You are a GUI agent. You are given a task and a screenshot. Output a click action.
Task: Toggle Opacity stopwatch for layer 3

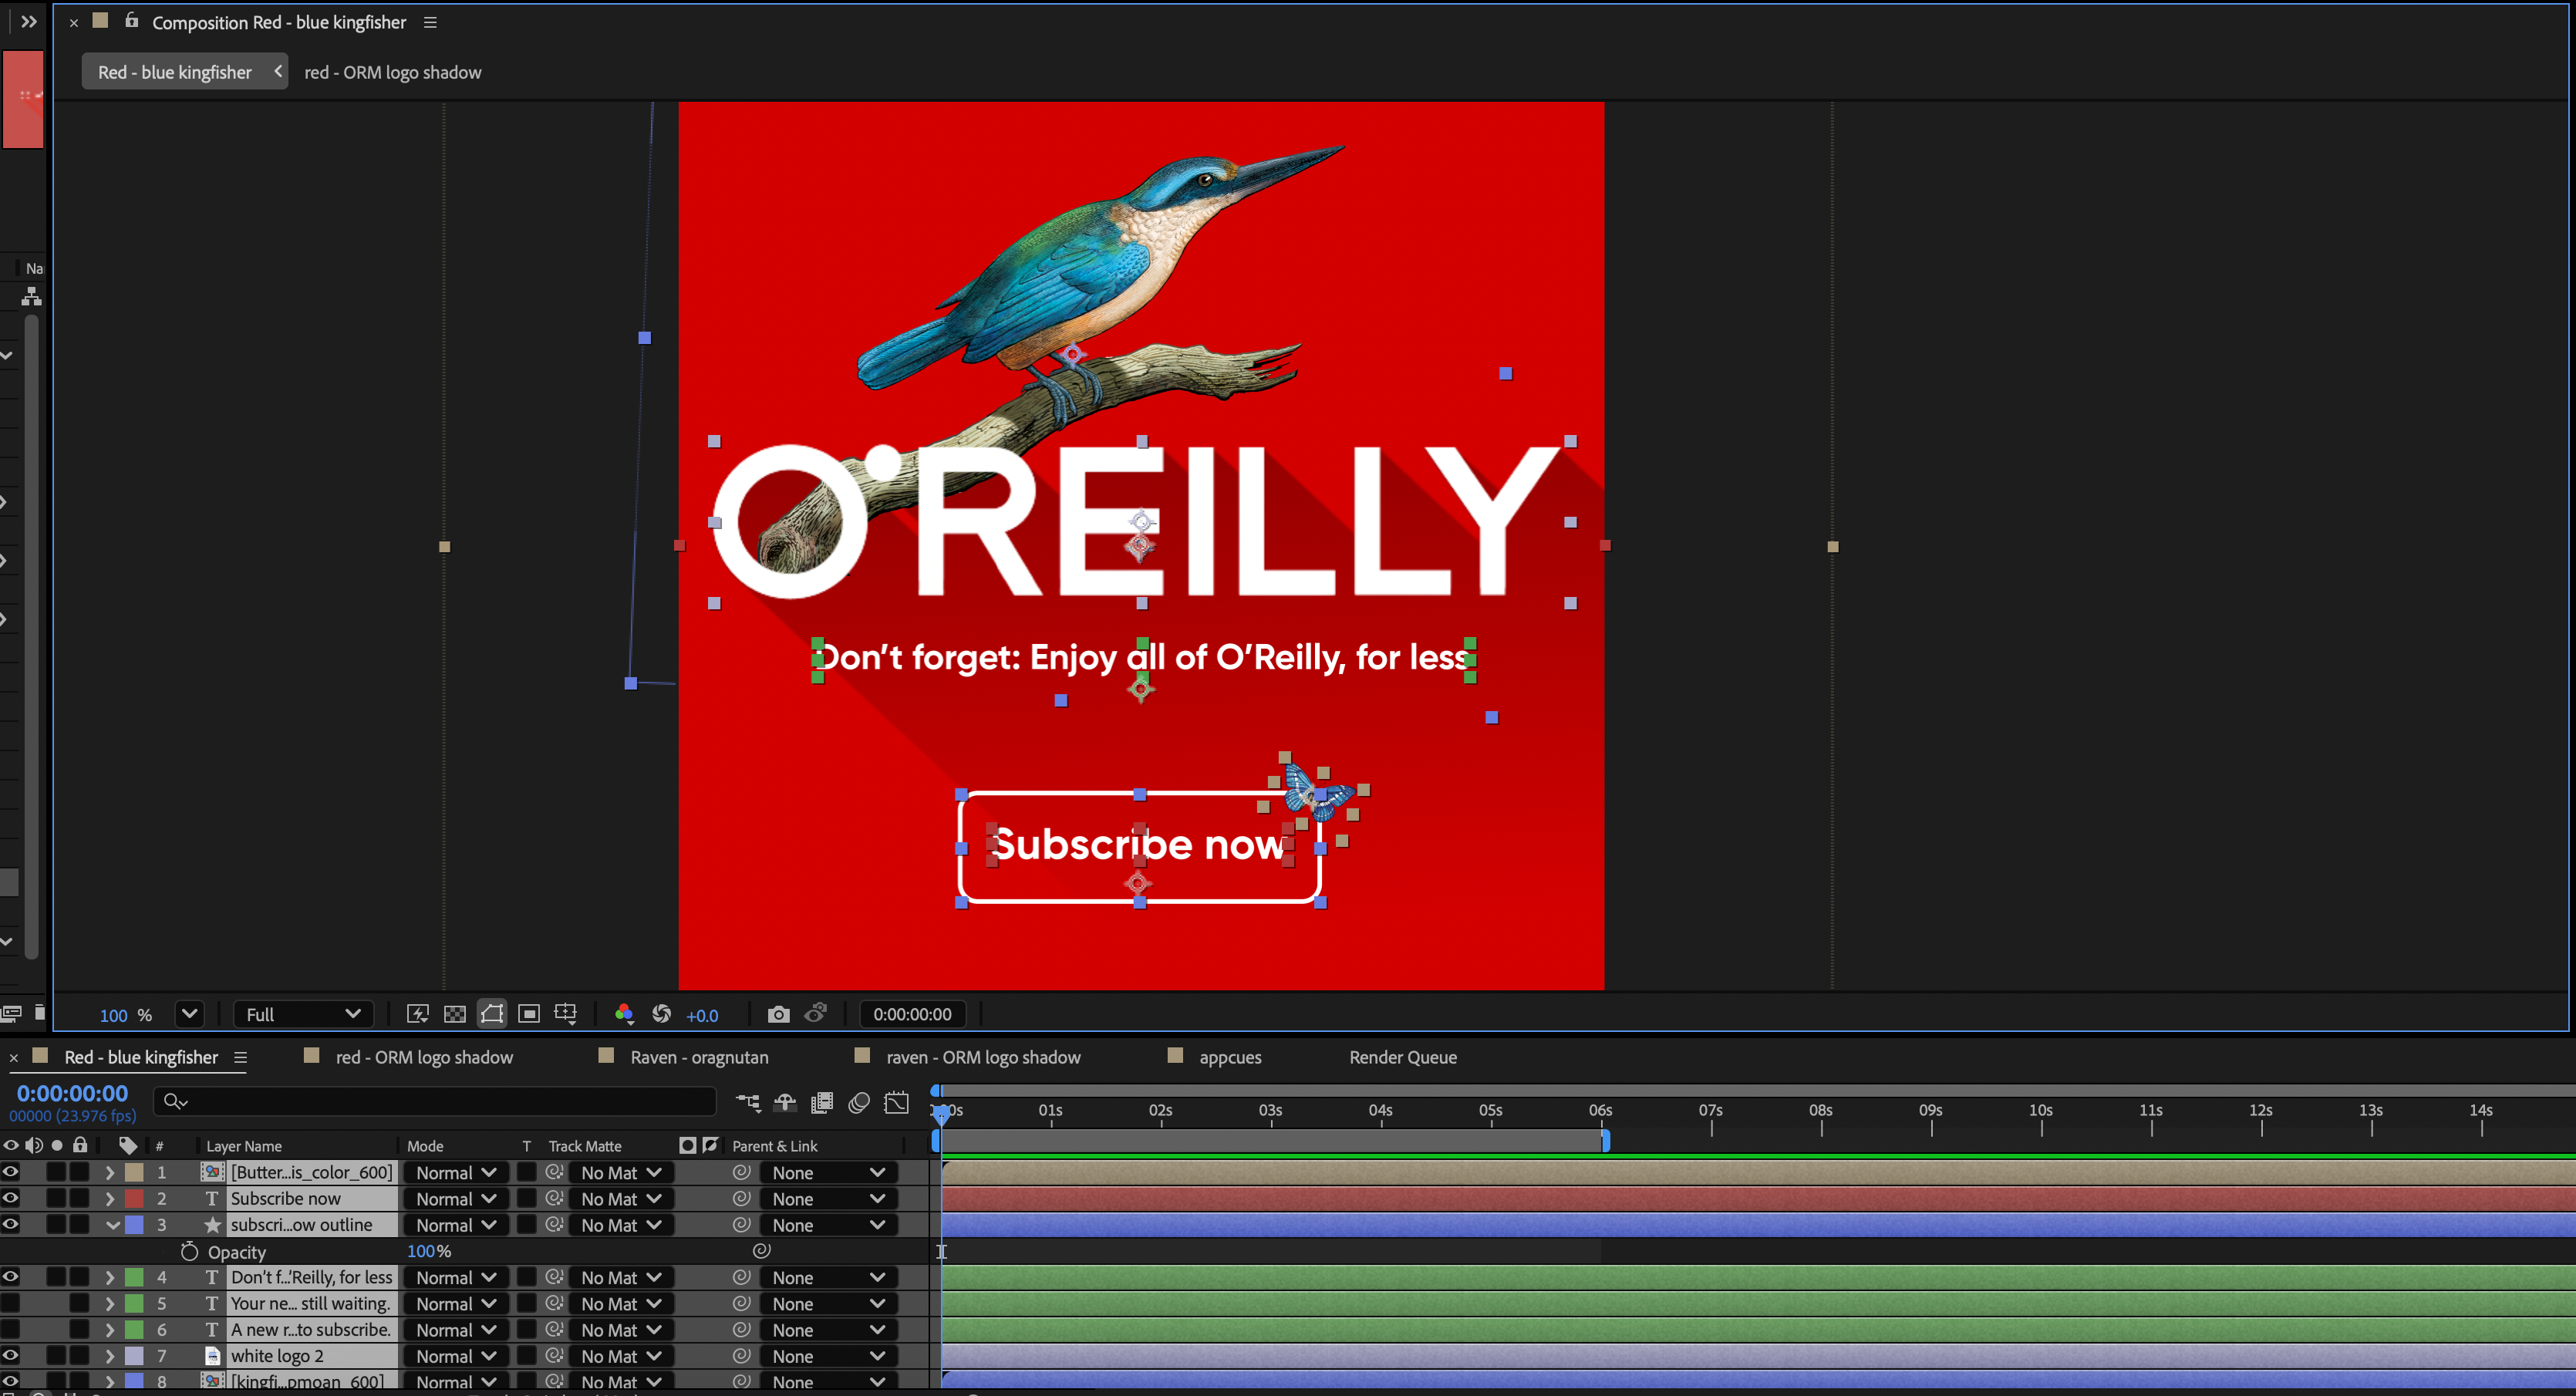pyautogui.click(x=189, y=1251)
